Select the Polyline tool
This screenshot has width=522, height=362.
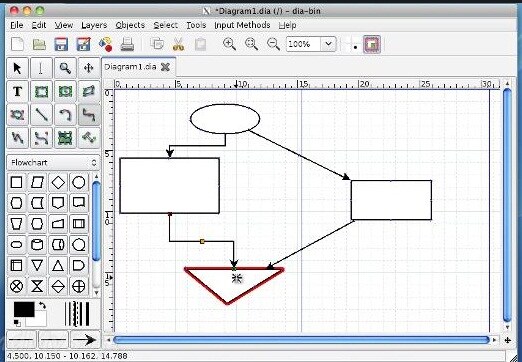click(17, 138)
